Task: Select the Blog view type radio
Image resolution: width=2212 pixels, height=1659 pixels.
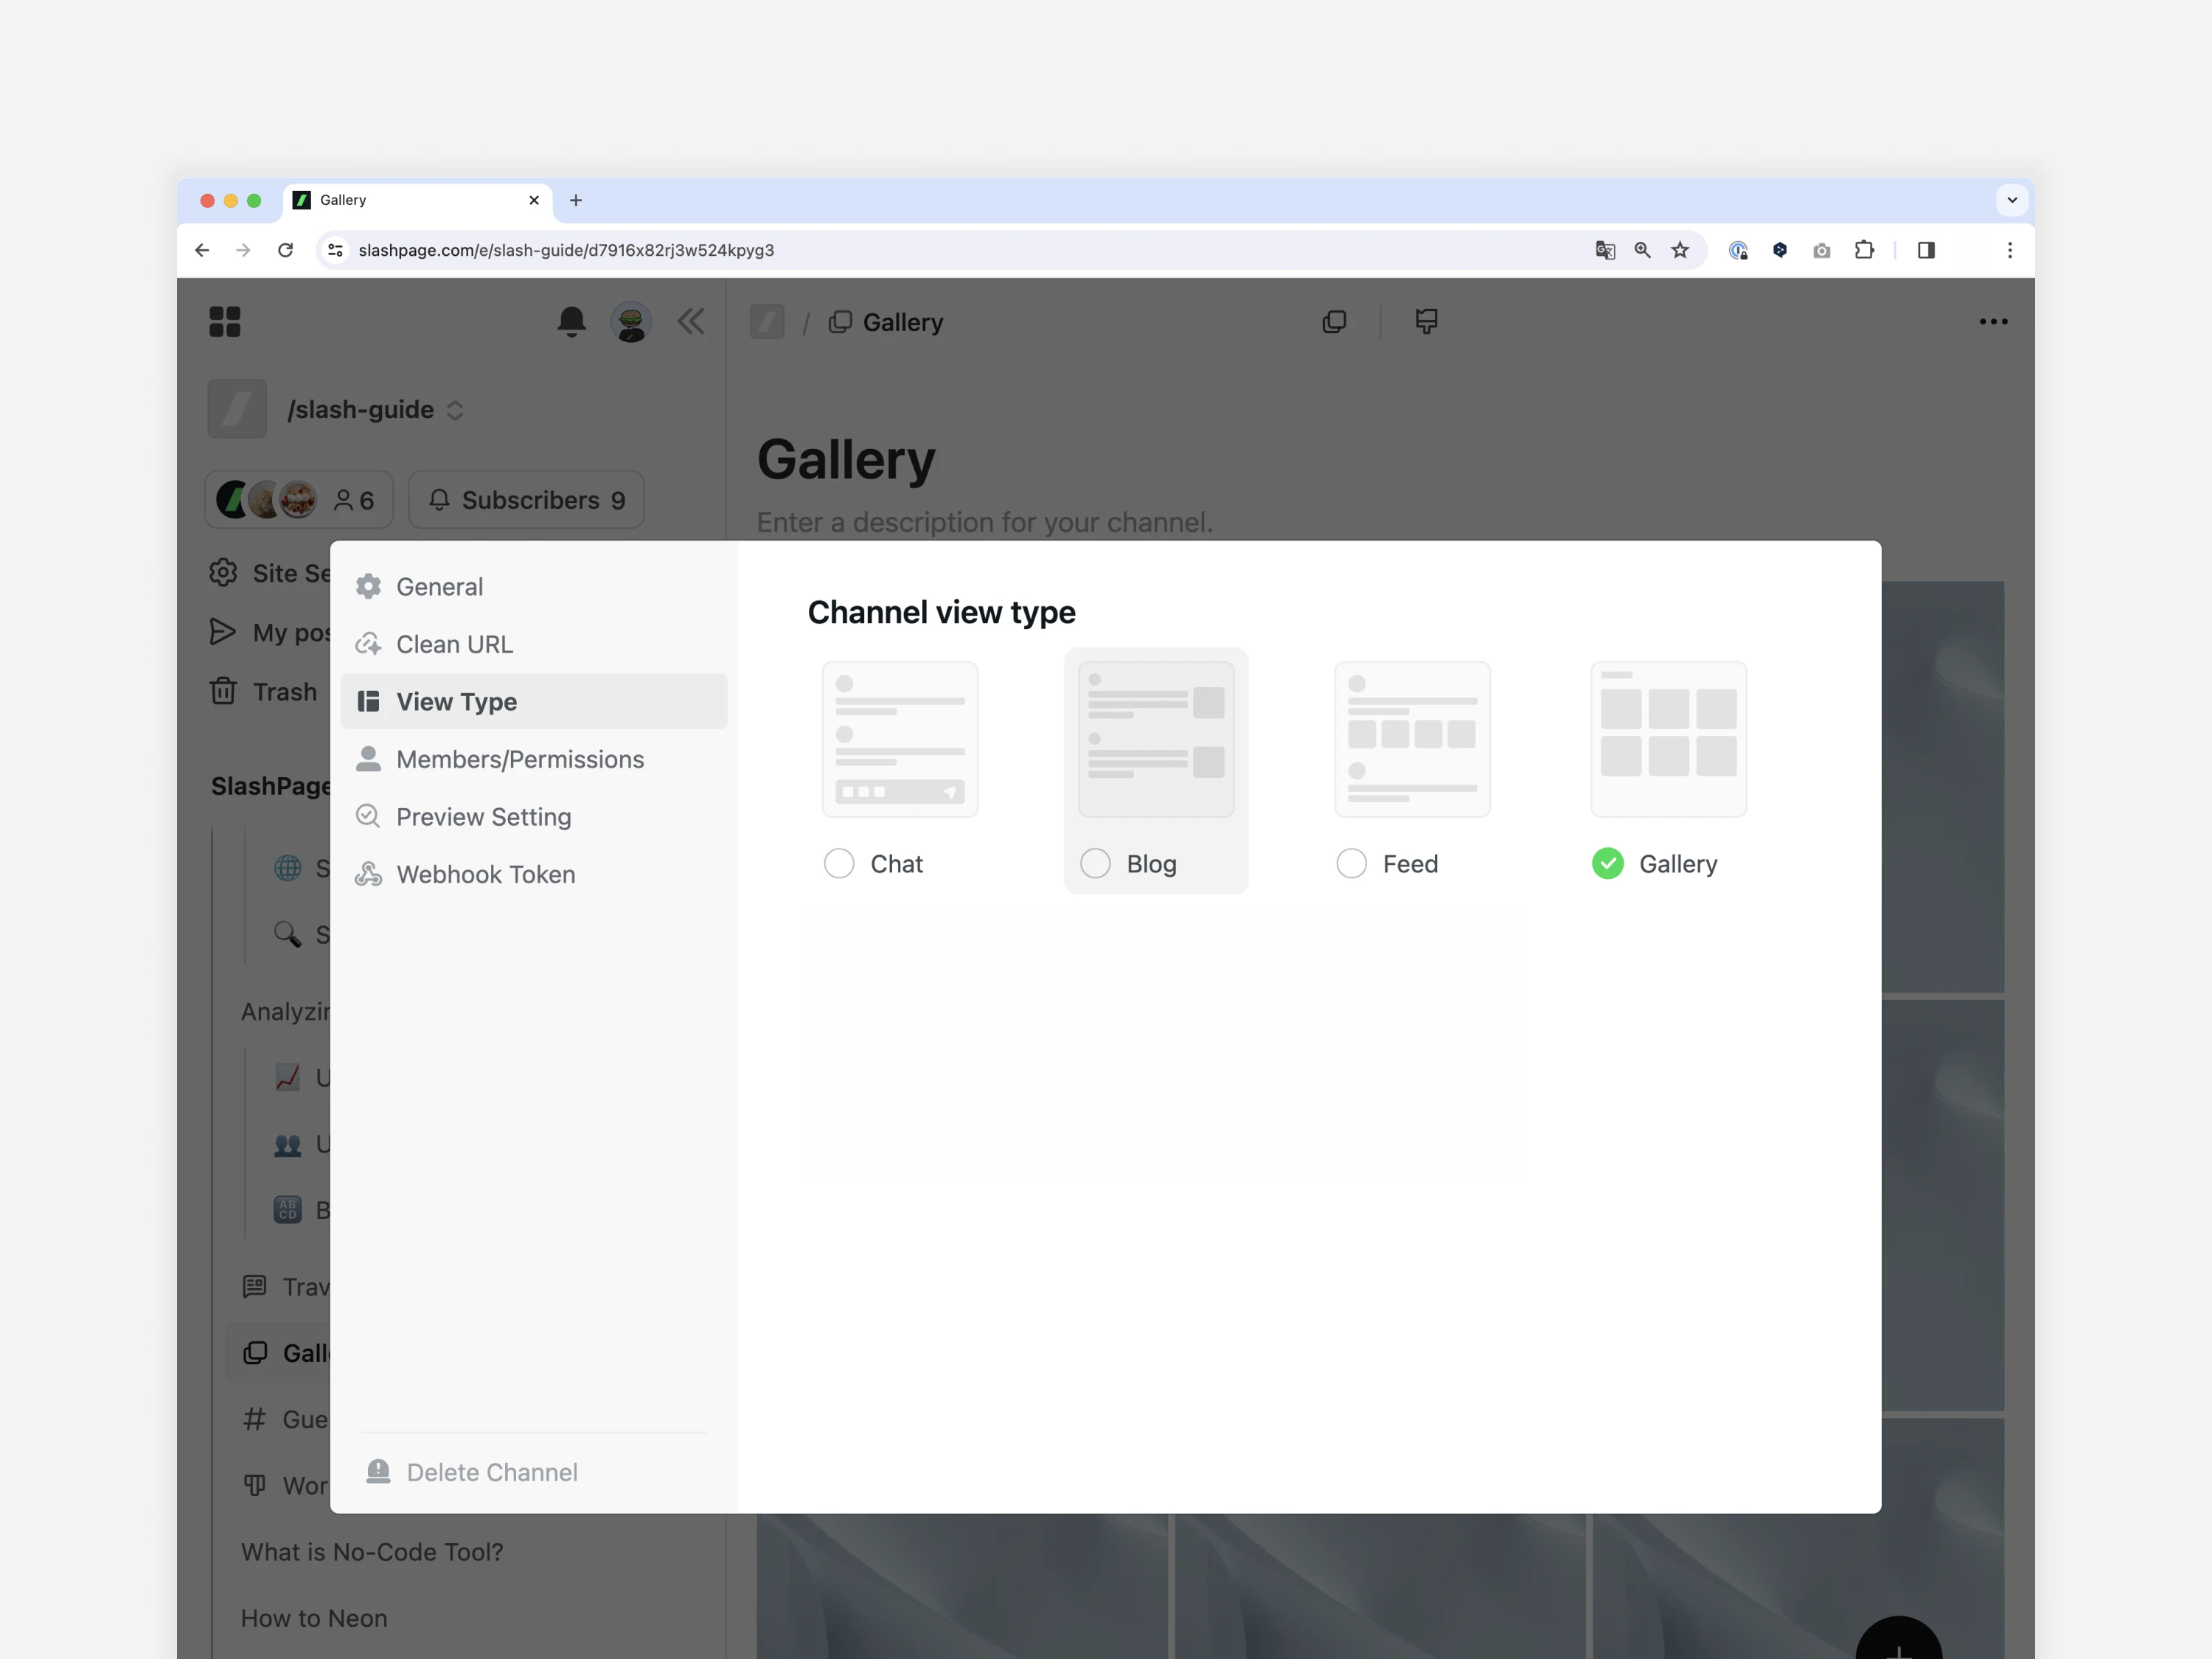Action: point(1095,863)
